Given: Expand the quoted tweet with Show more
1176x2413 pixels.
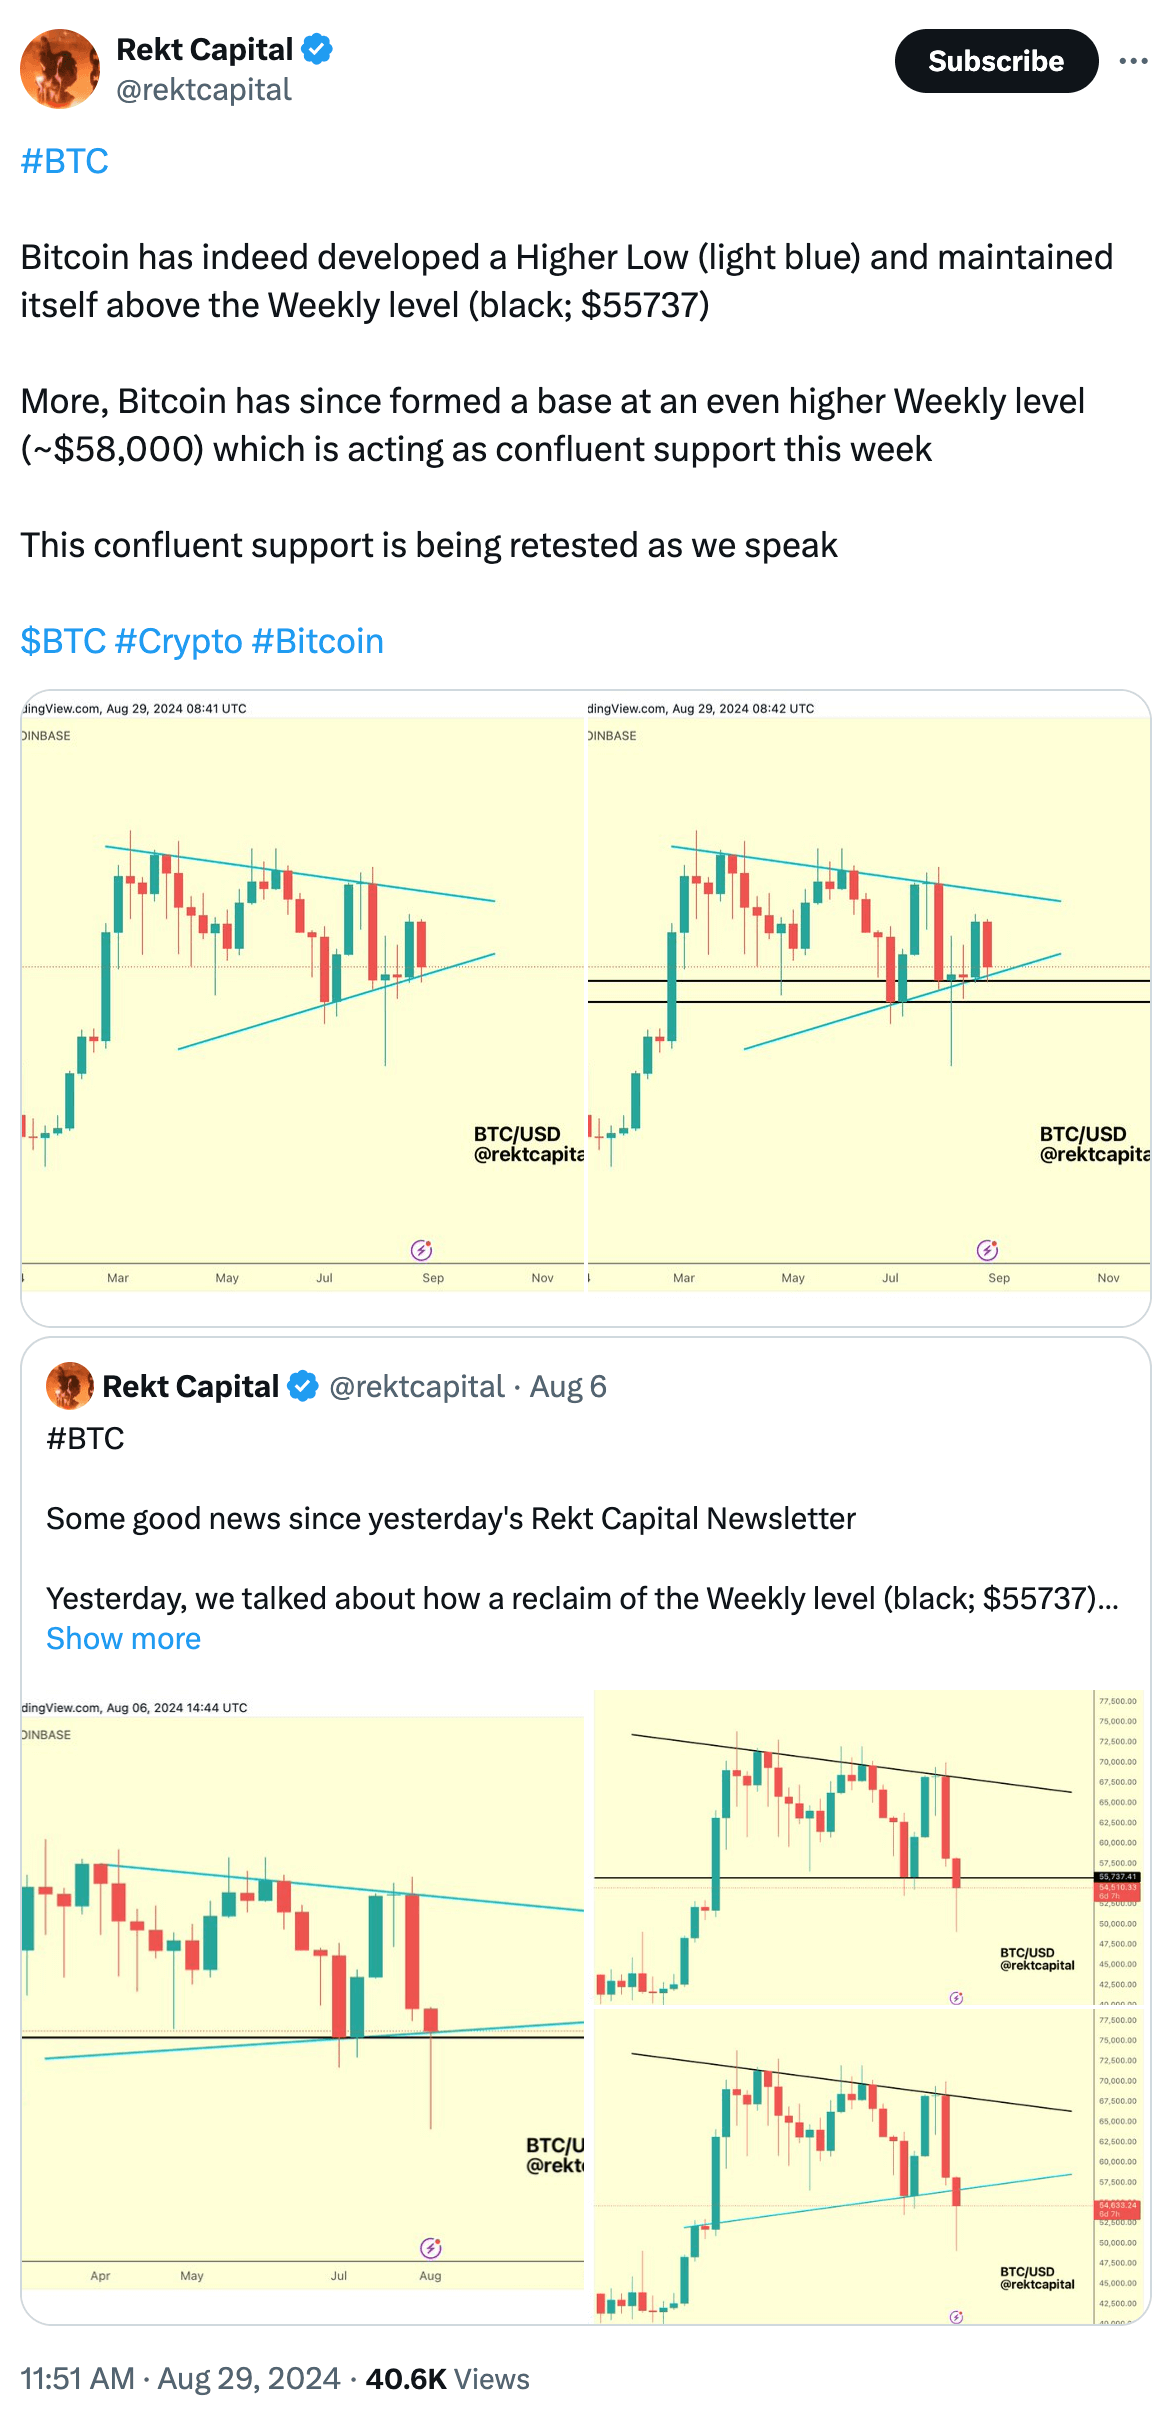Looking at the screenshot, I should [x=122, y=1637].
